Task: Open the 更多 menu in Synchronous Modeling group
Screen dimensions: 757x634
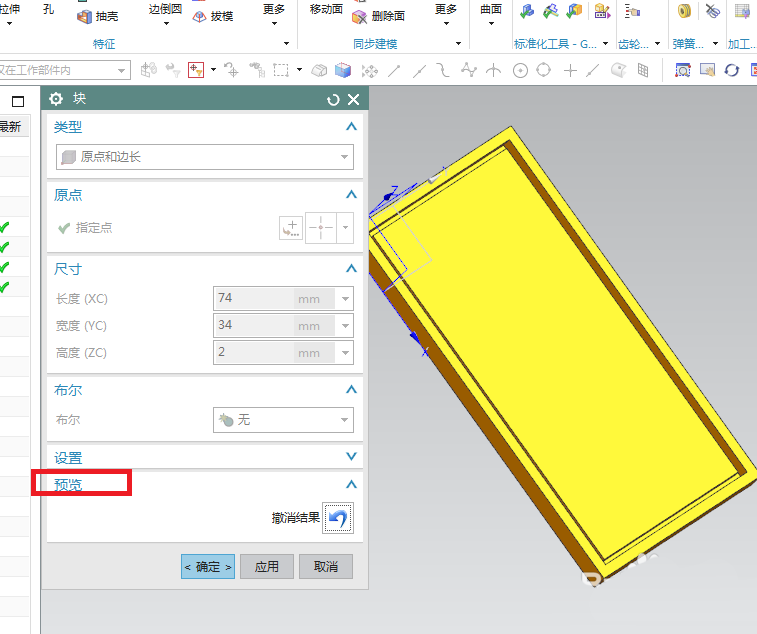Action: coord(446,15)
